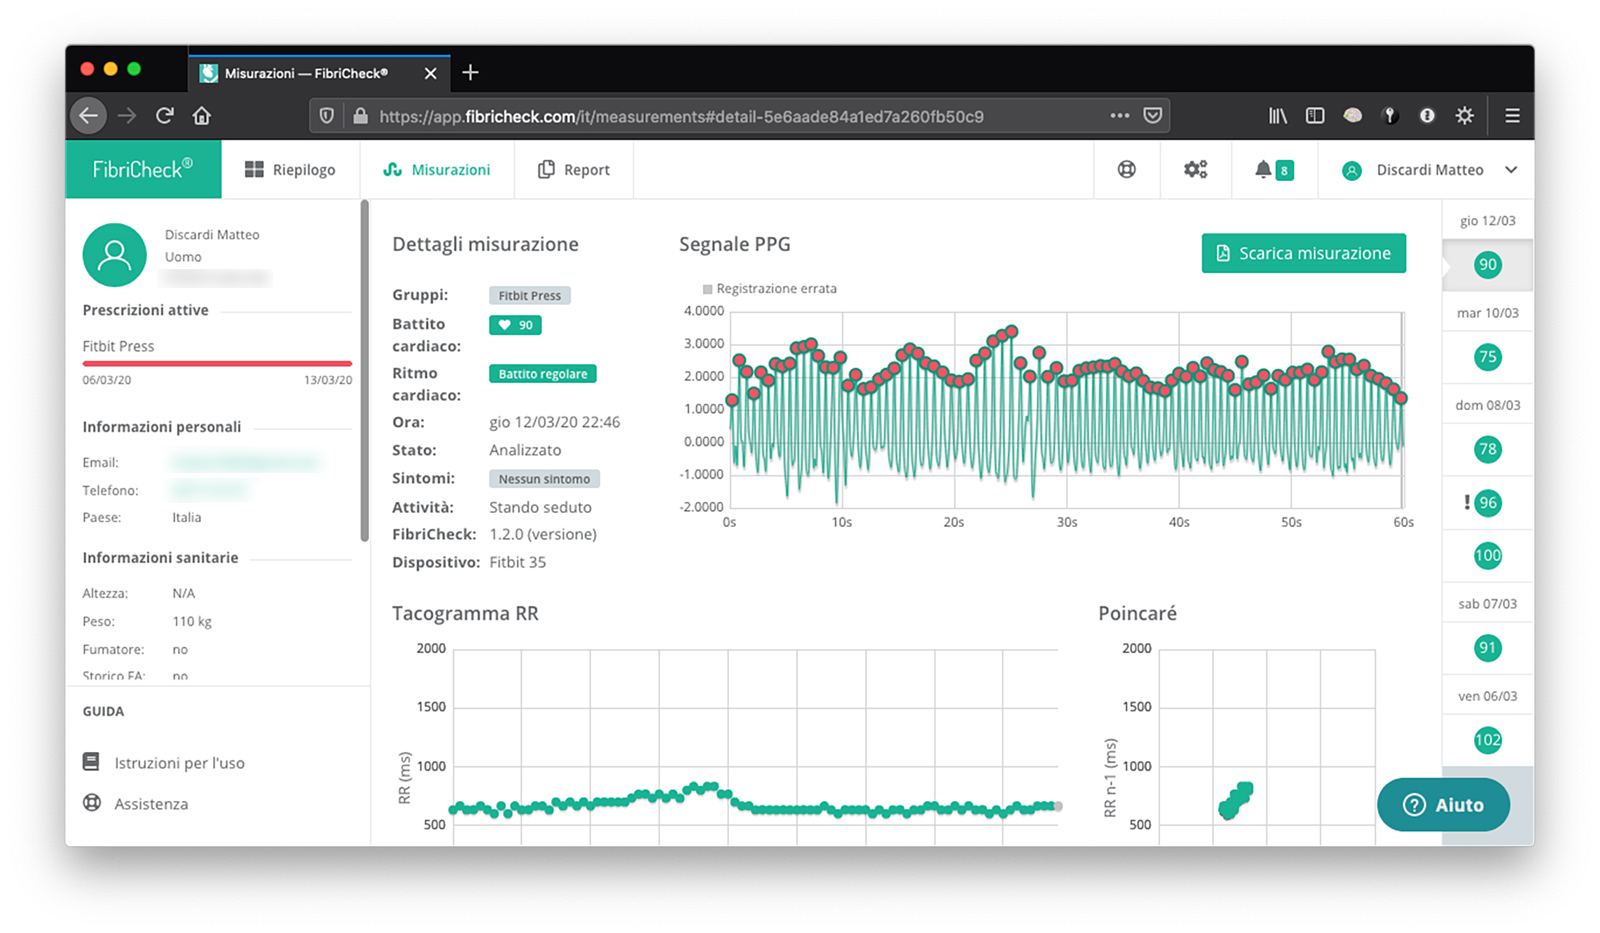Open the browser home icon
This screenshot has width=1600, height=933.
202,116
